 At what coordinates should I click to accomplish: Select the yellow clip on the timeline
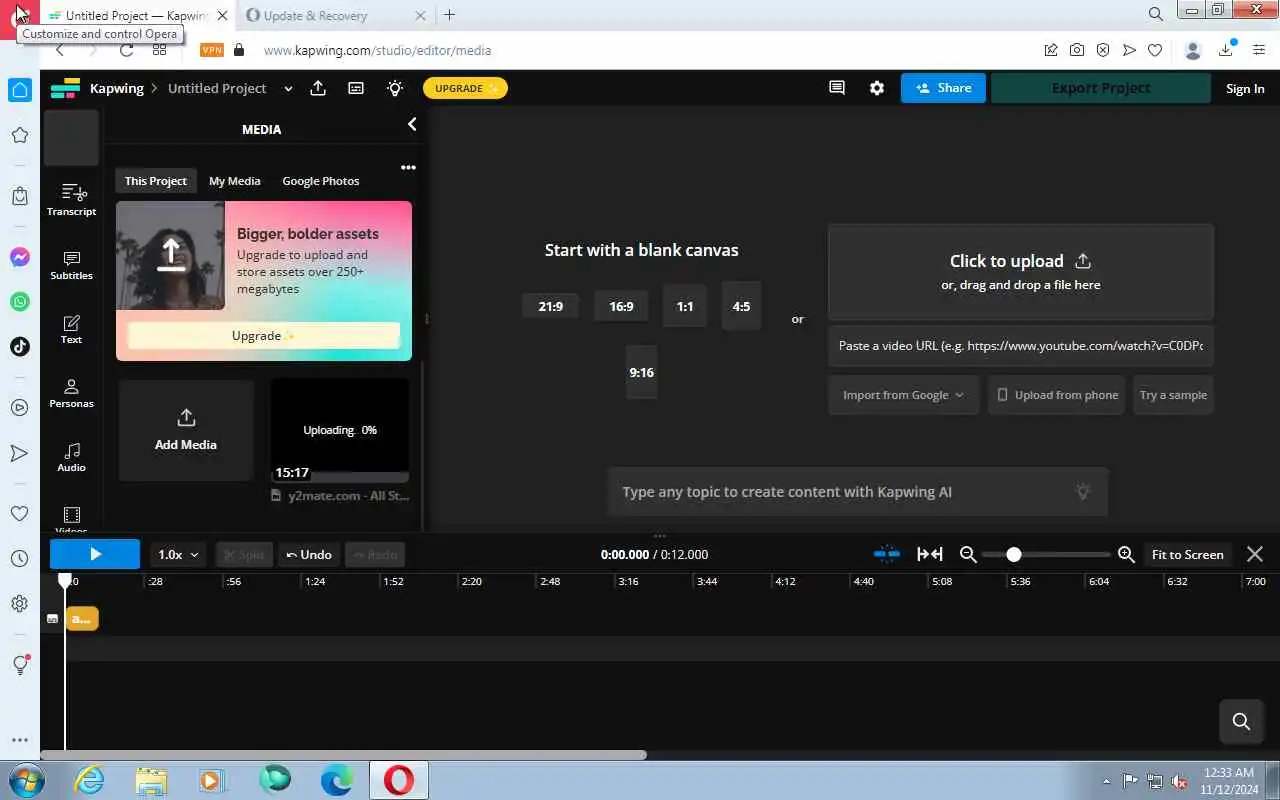(82, 619)
